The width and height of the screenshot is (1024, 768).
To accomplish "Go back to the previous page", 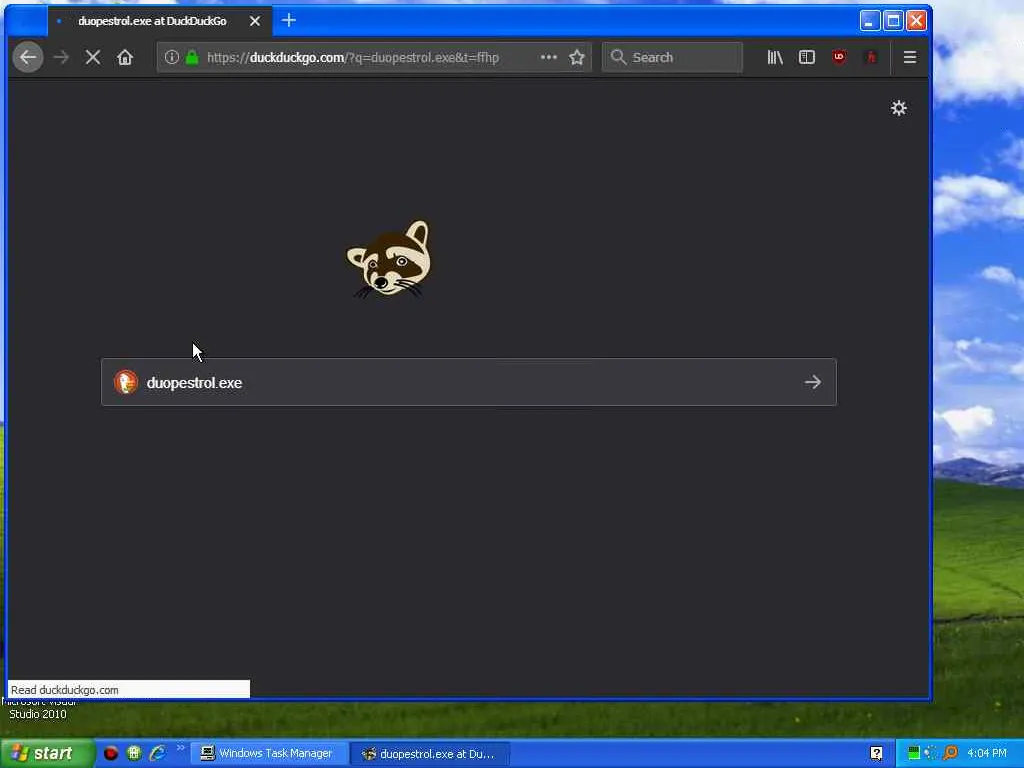I will 27,57.
